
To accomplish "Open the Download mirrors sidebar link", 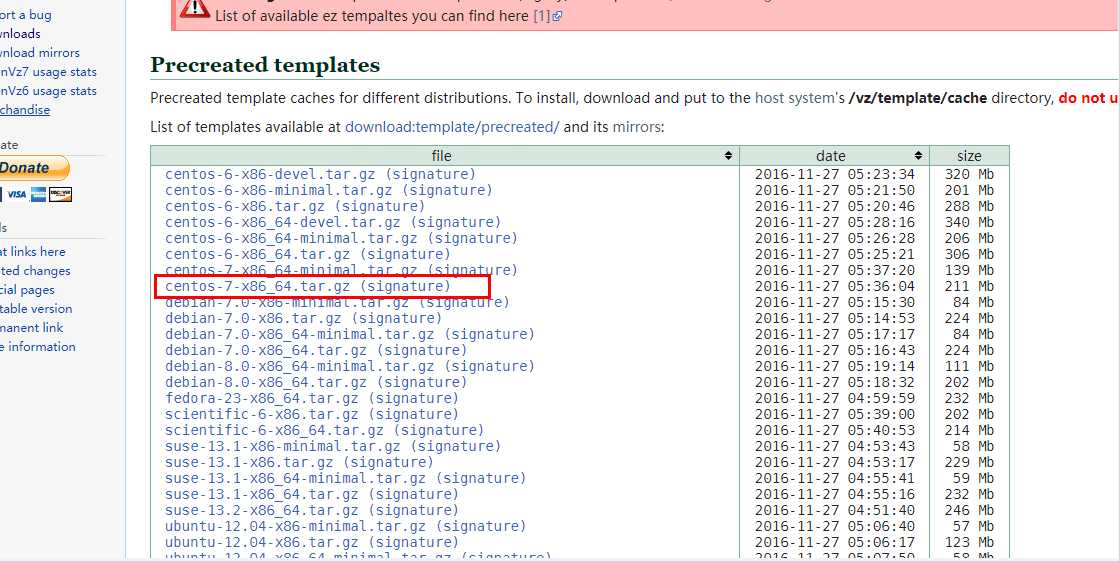I will point(39,53).
